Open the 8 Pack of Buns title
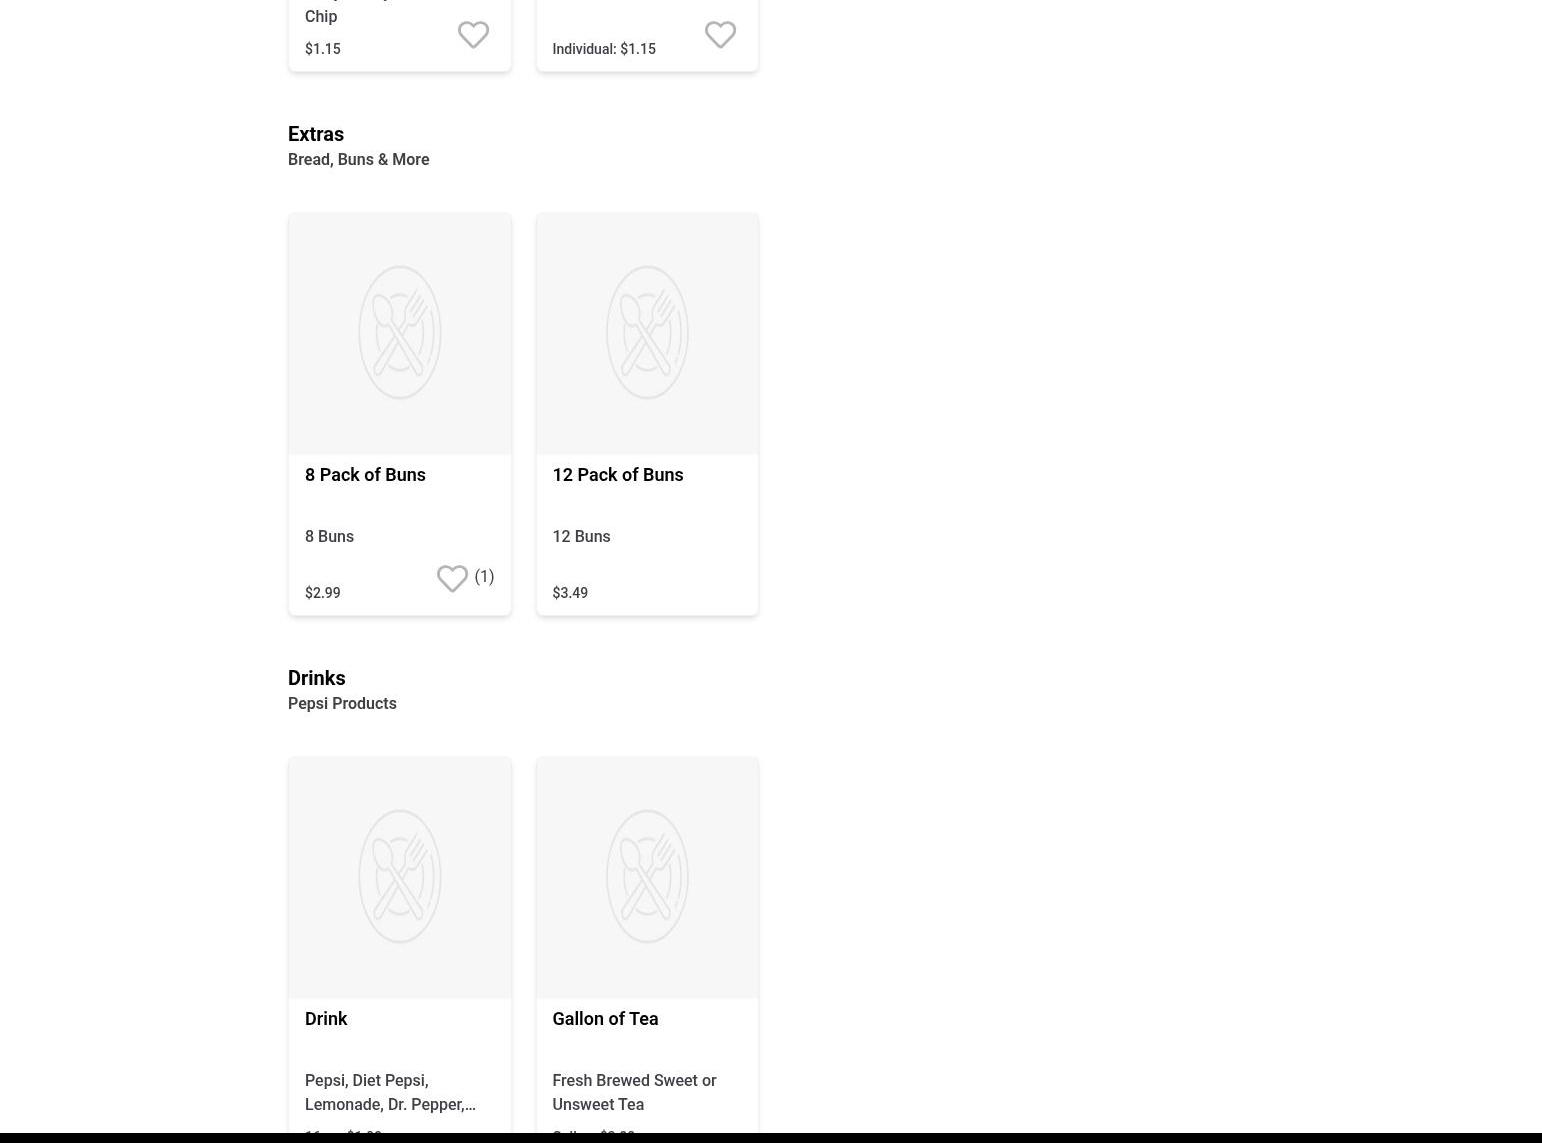Image resolution: width=1542 pixels, height=1143 pixels. point(365,475)
